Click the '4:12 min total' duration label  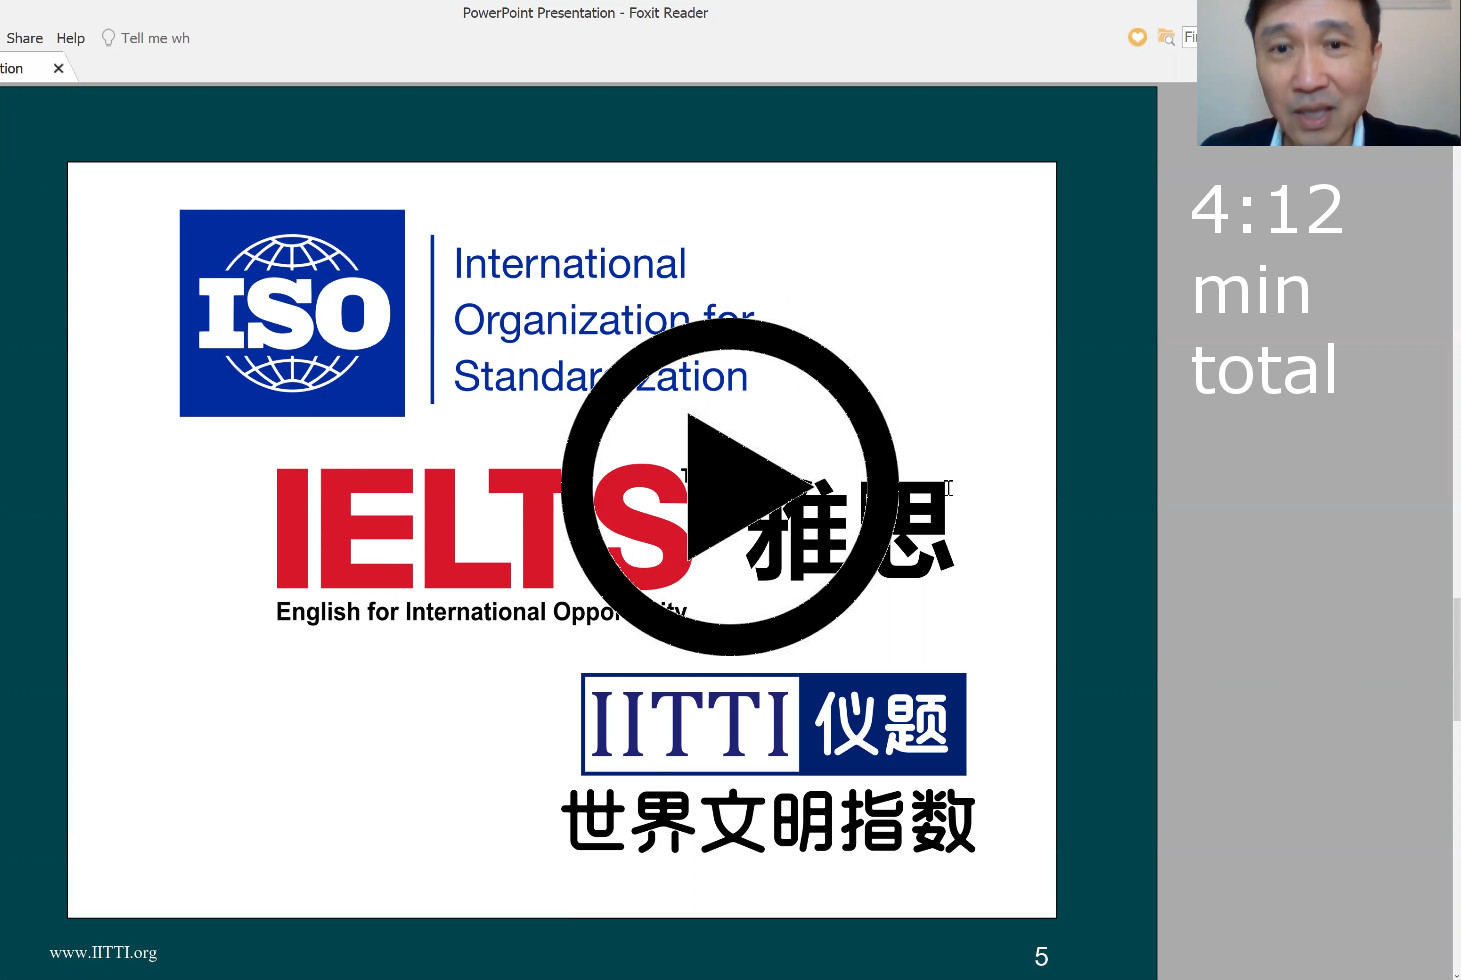pyautogui.click(x=1267, y=290)
